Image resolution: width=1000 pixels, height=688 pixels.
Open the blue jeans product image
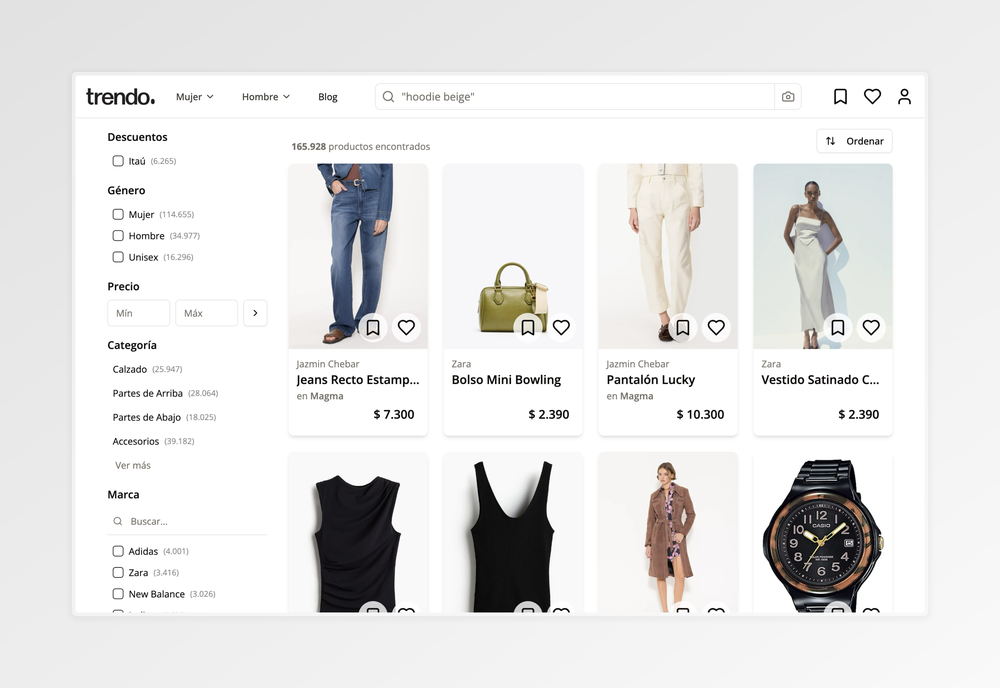358,256
